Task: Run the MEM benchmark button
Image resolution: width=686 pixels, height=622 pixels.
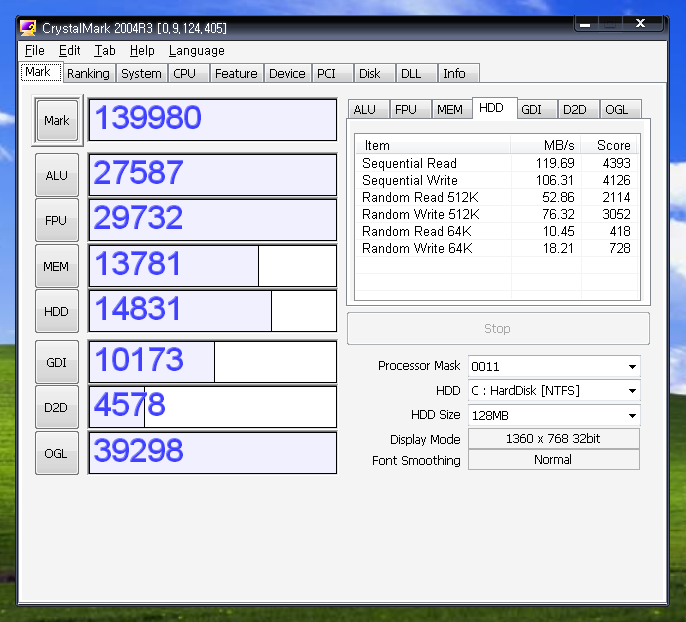Action: 57,266
